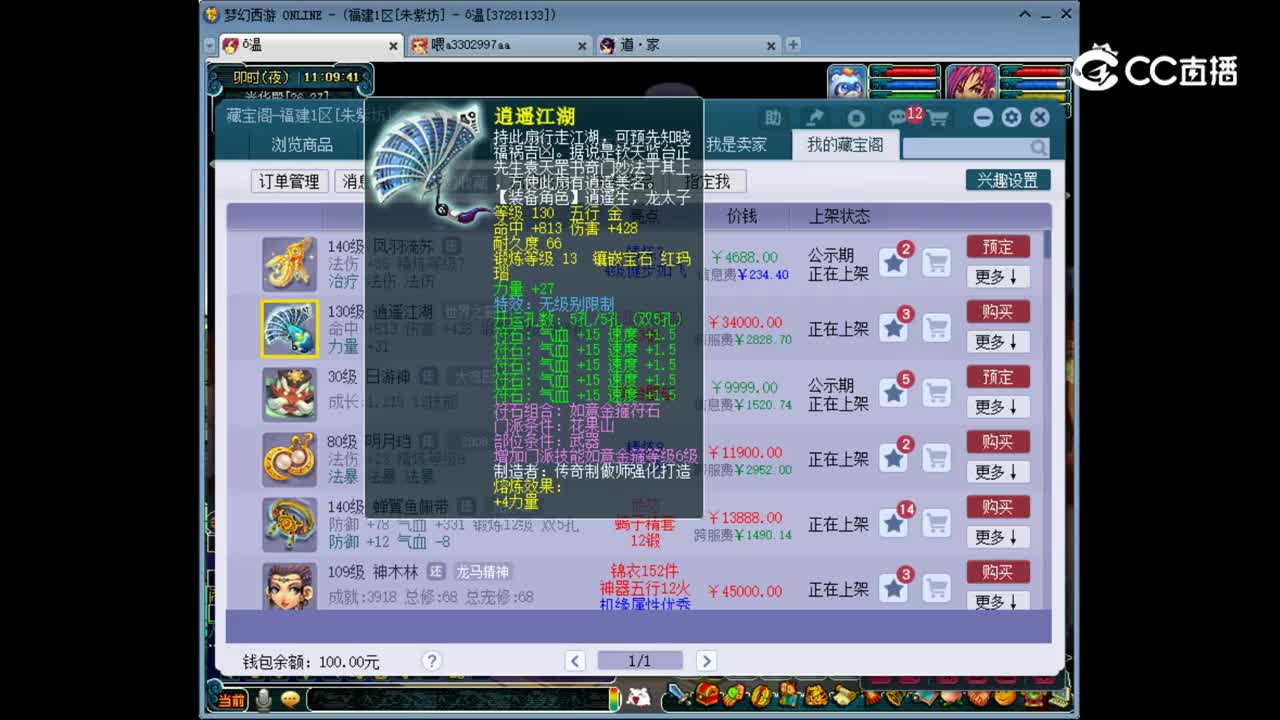This screenshot has height=720, width=1280.
Task: Click the golden ring icon in the bottom toolbar
Action: point(761,694)
